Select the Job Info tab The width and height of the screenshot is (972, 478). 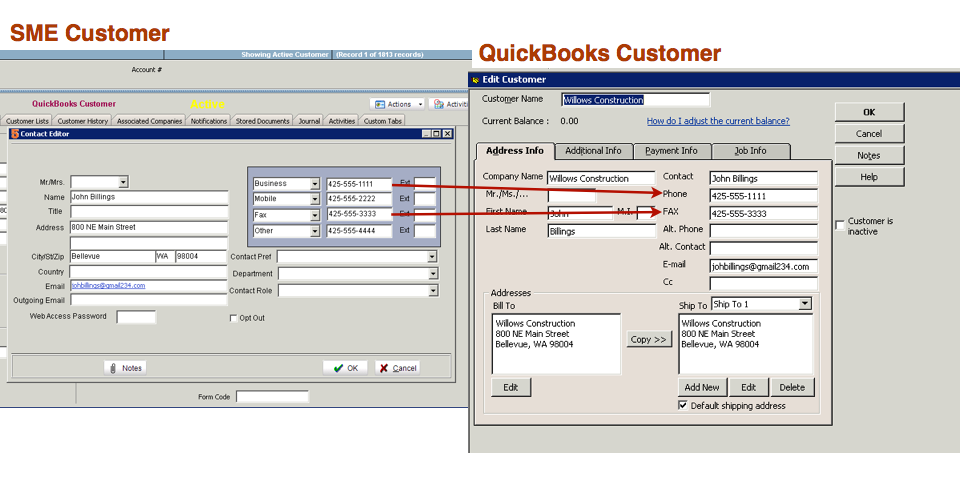[750, 151]
